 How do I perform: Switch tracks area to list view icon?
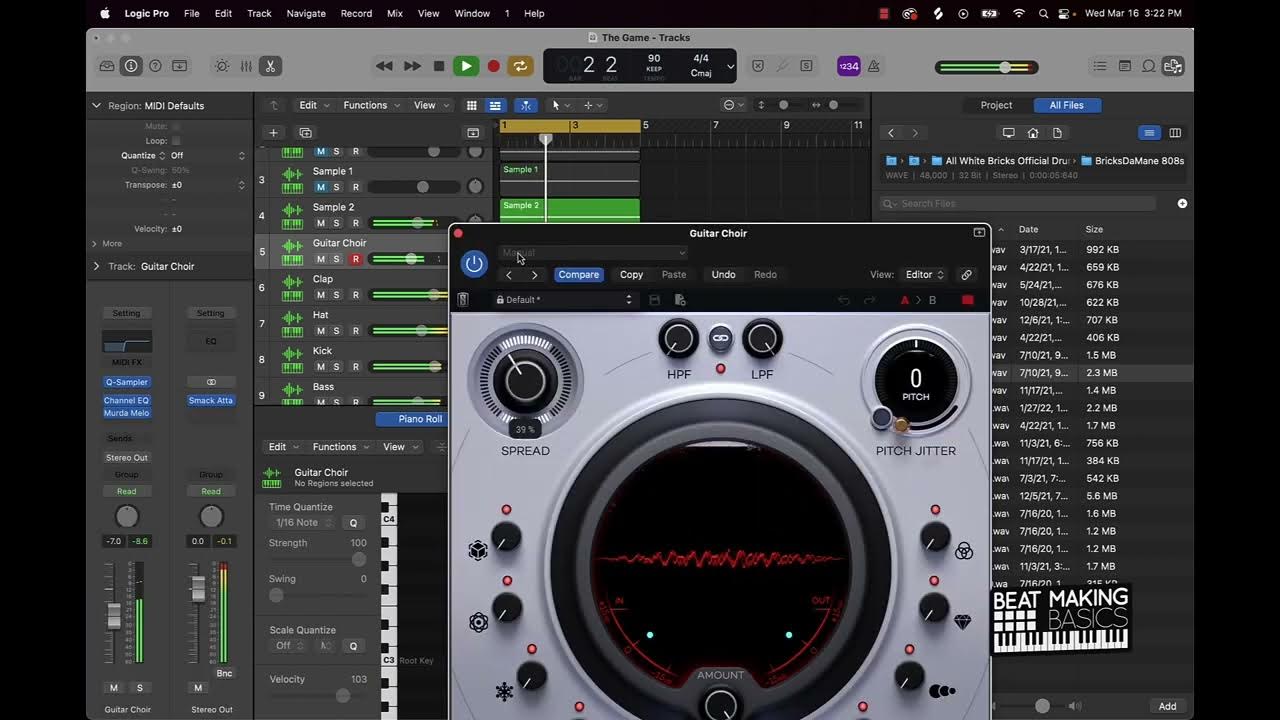click(495, 105)
